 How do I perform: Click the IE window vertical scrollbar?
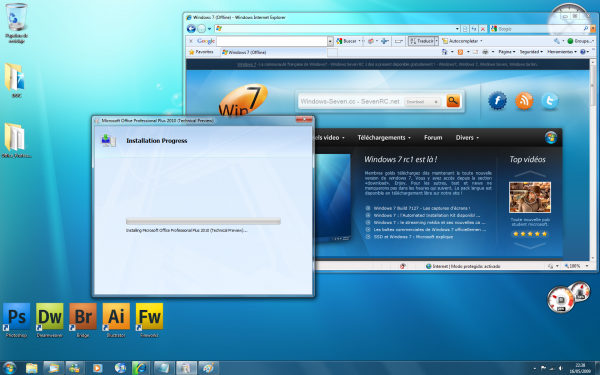pos(593,161)
